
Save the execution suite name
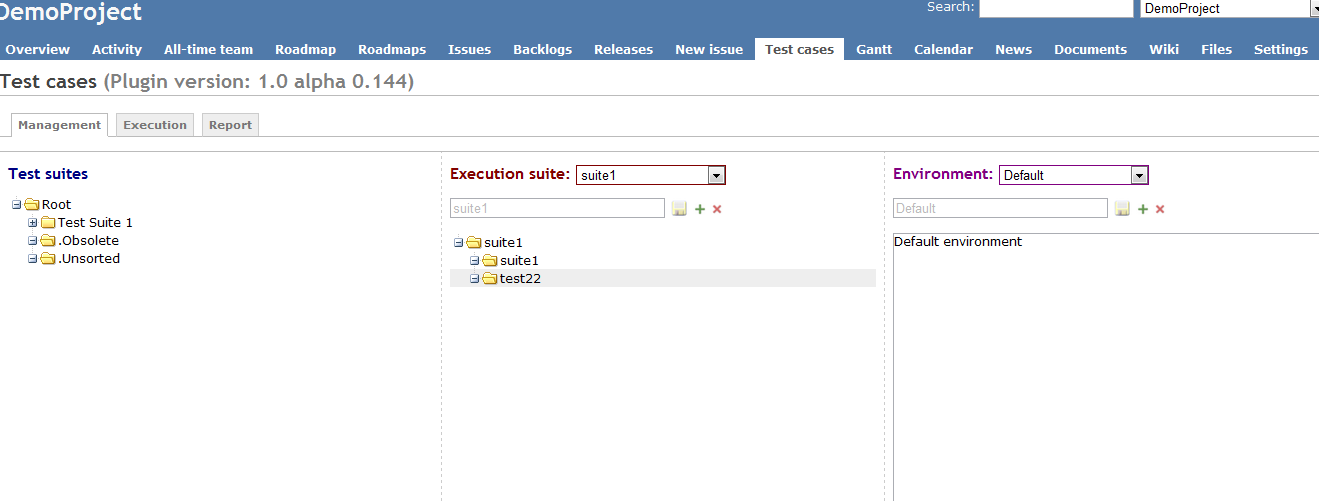tap(679, 208)
